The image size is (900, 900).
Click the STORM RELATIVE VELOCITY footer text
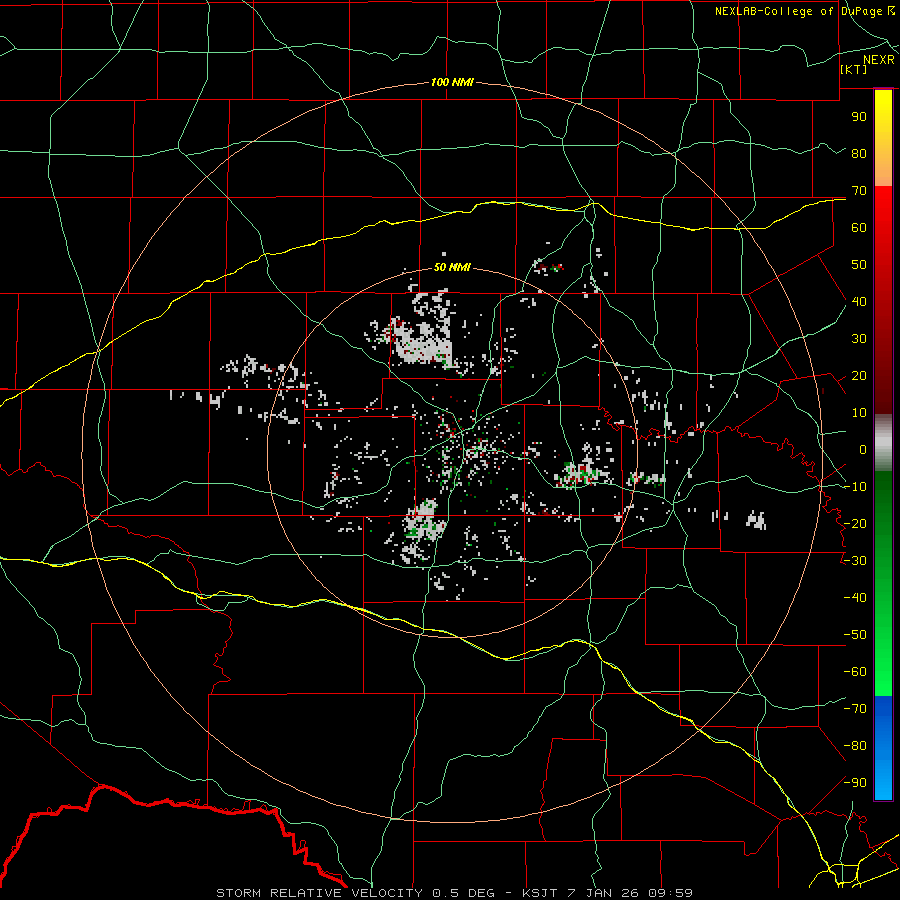coord(321,893)
